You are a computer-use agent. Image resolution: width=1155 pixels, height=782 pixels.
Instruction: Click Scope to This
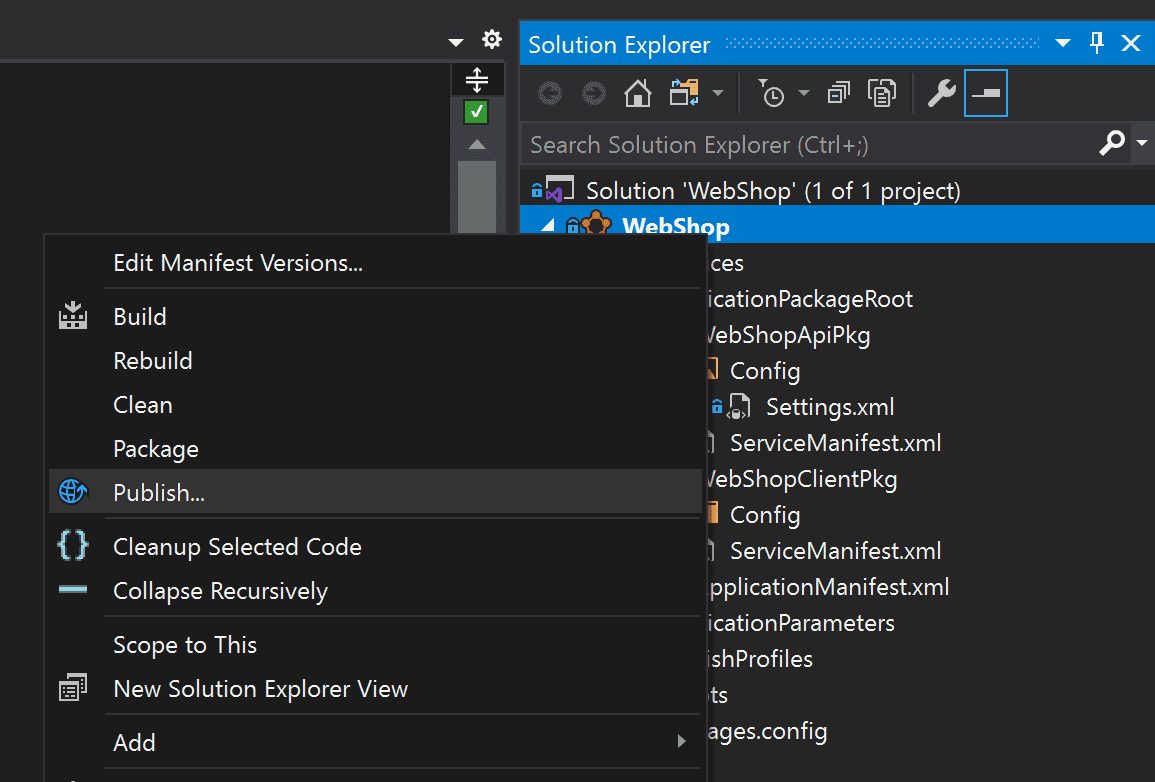click(x=185, y=644)
